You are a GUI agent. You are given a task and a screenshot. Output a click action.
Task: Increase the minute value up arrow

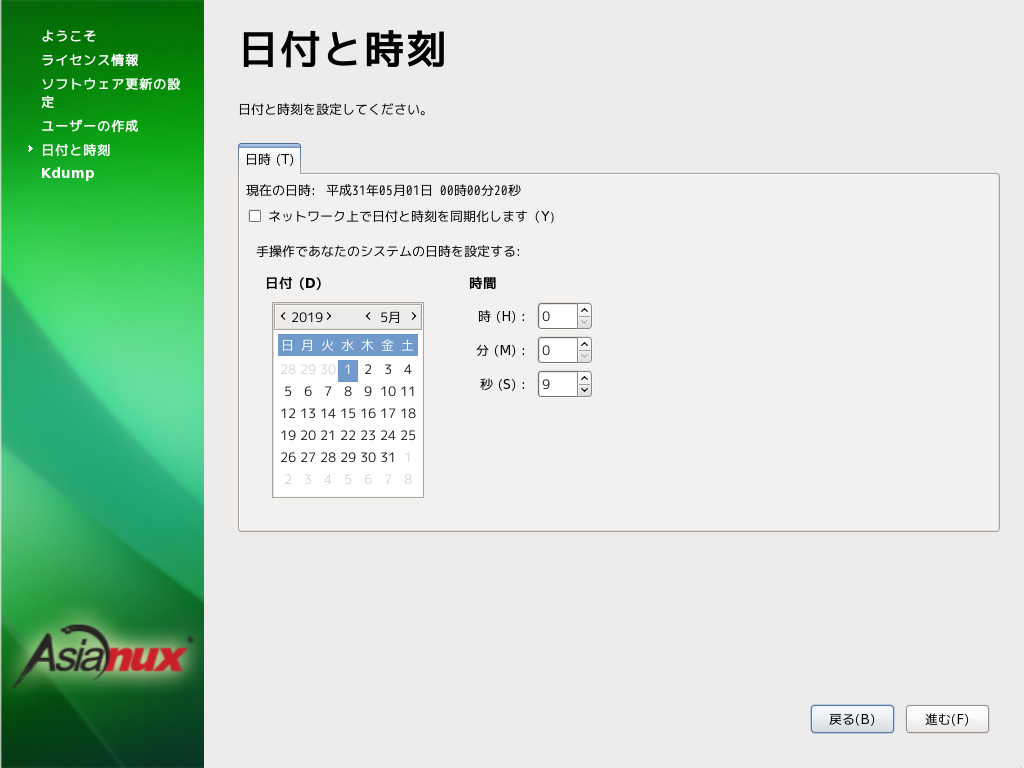click(x=585, y=344)
